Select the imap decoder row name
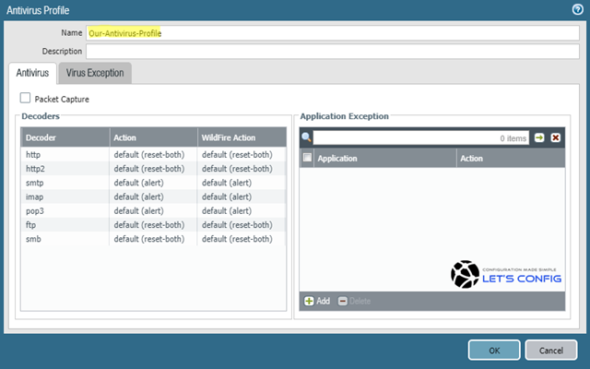The image size is (590, 369). 35,197
